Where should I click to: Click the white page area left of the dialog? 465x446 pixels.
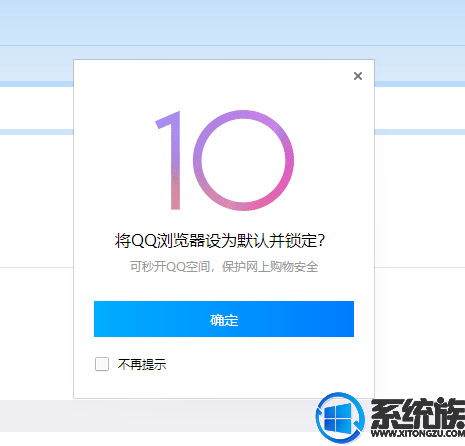pos(37,200)
